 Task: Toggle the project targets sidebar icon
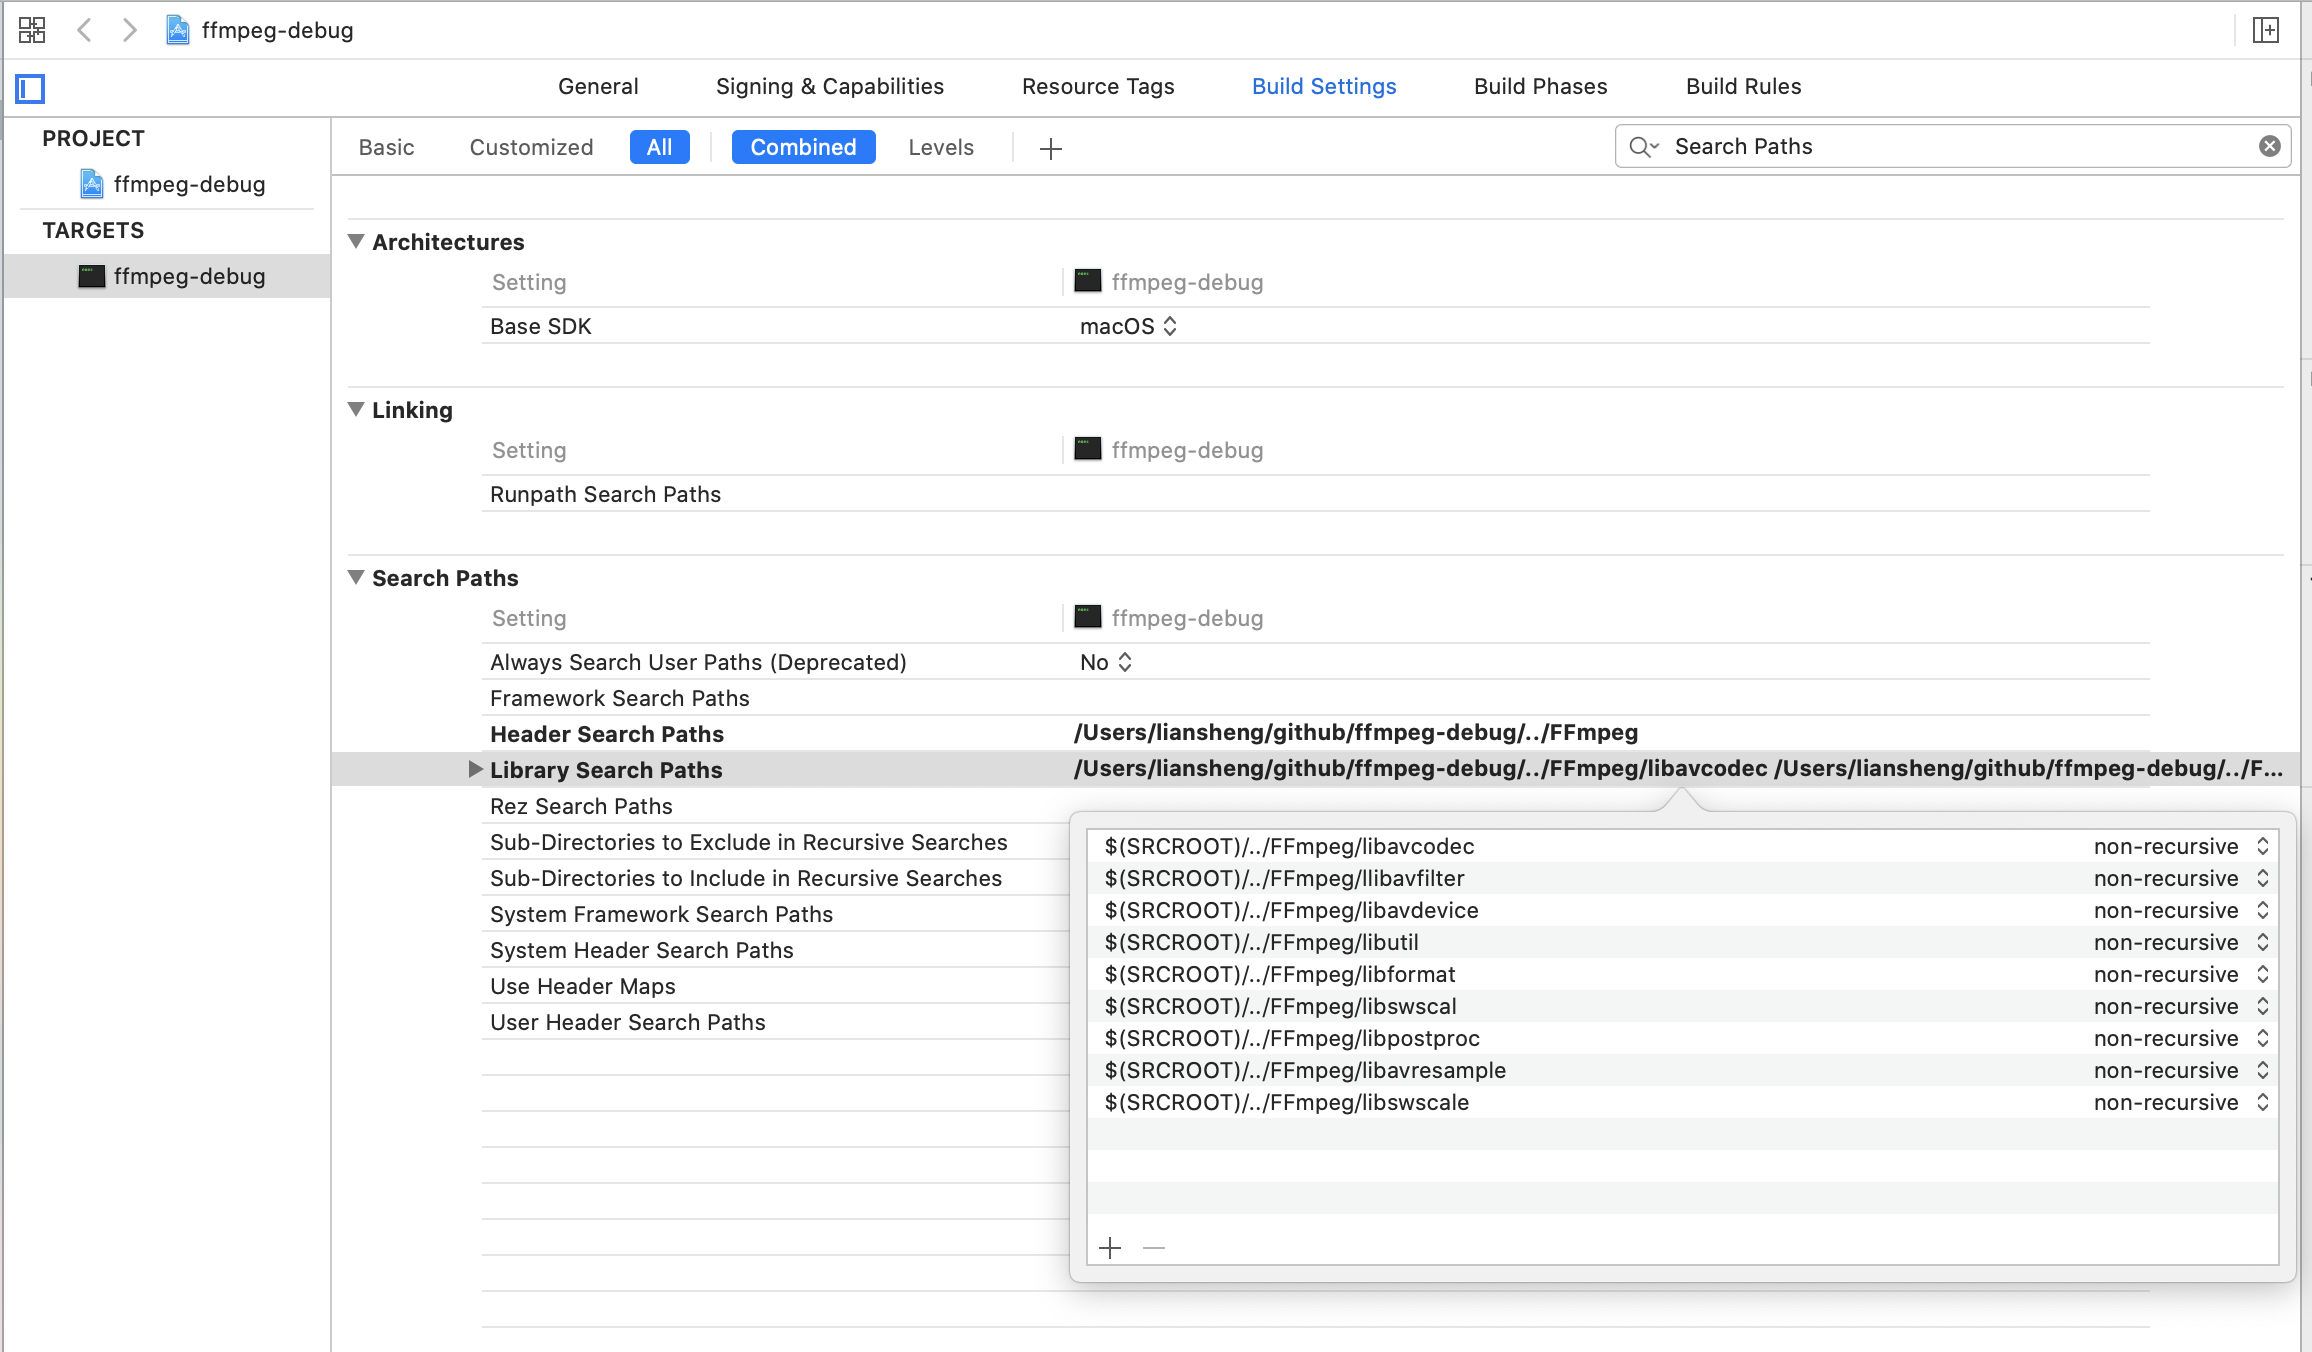[x=30, y=89]
